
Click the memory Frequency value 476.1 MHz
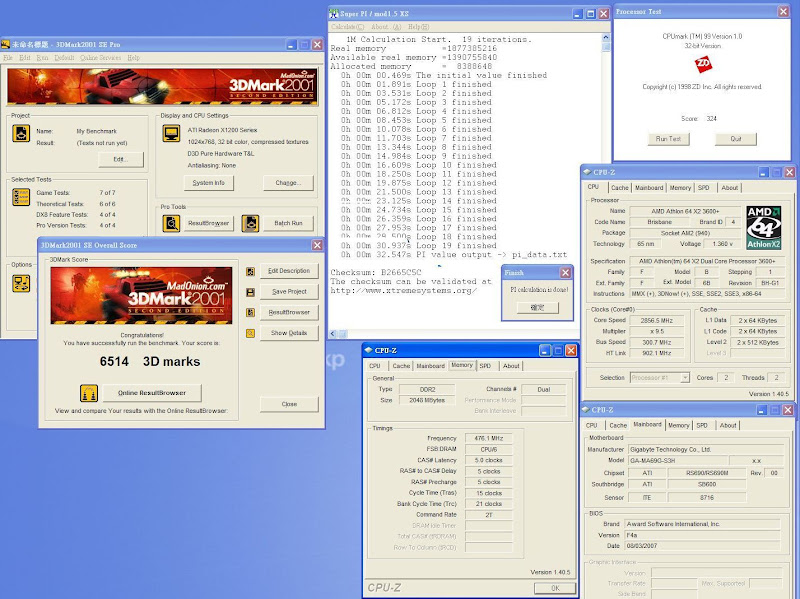coord(489,438)
